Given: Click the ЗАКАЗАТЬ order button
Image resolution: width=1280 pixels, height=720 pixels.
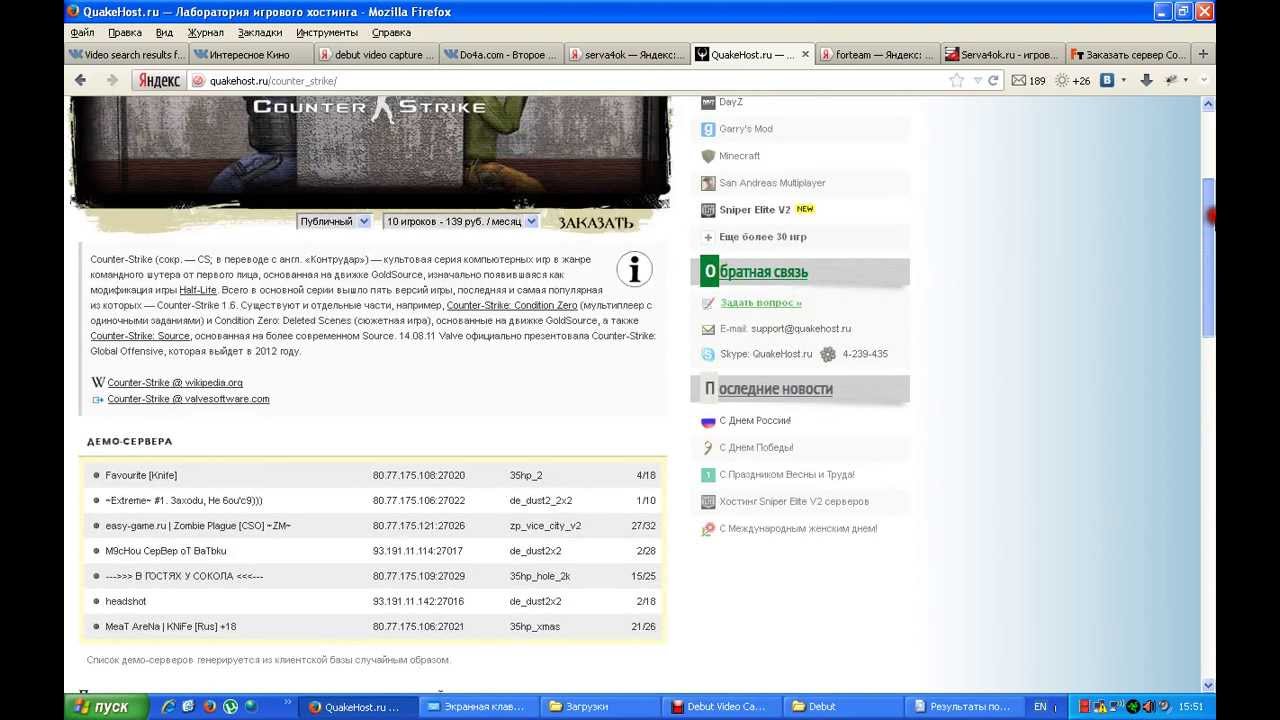Looking at the screenshot, I should point(595,223).
